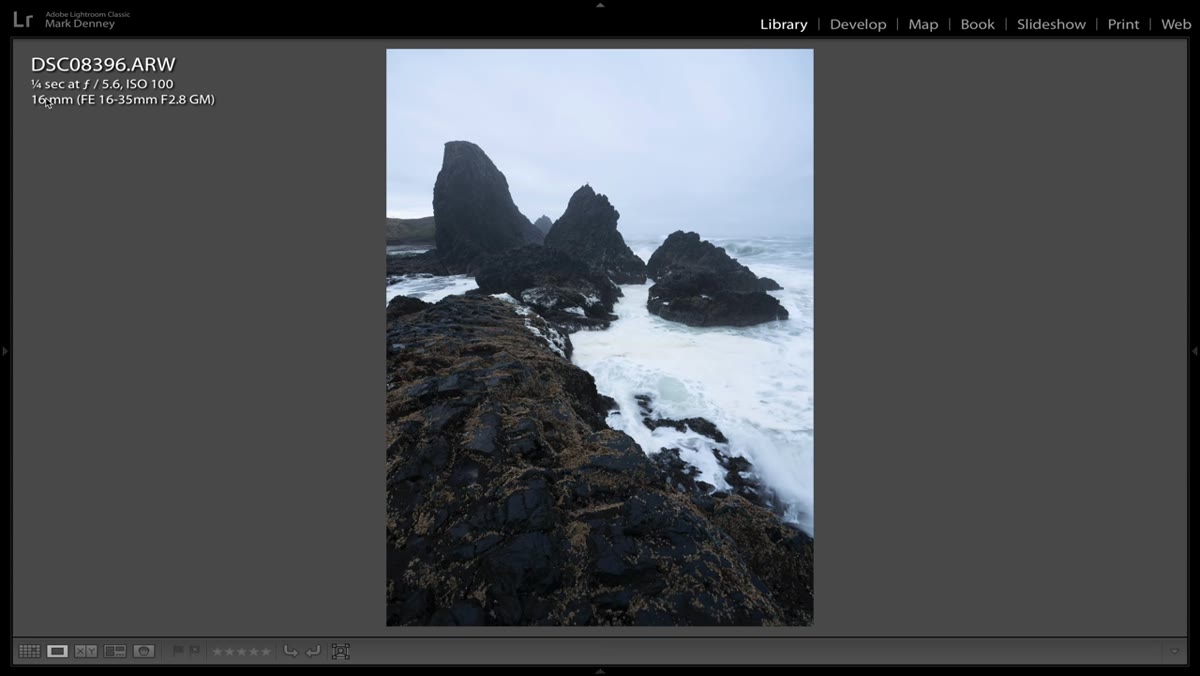Switch to Grid view
The height and width of the screenshot is (676, 1200).
pyautogui.click(x=29, y=651)
